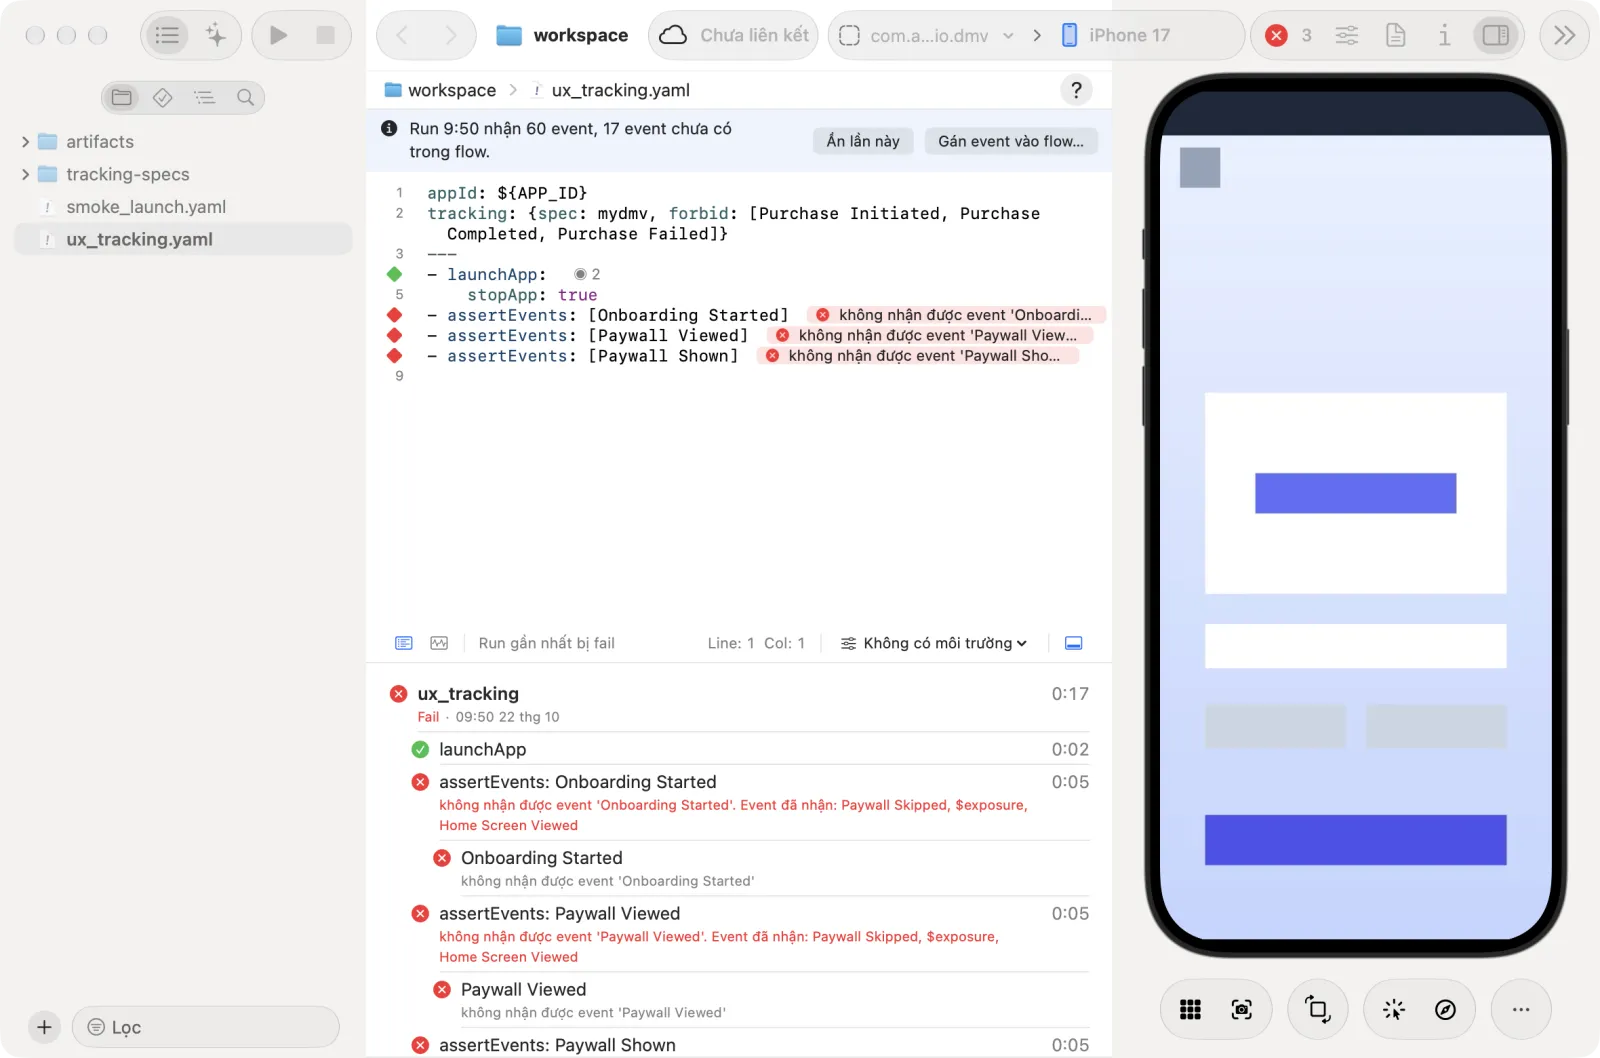Click red diamond on Onboarding Started line
This screenshot has width=1600, height=1058.
coord(394,315)
